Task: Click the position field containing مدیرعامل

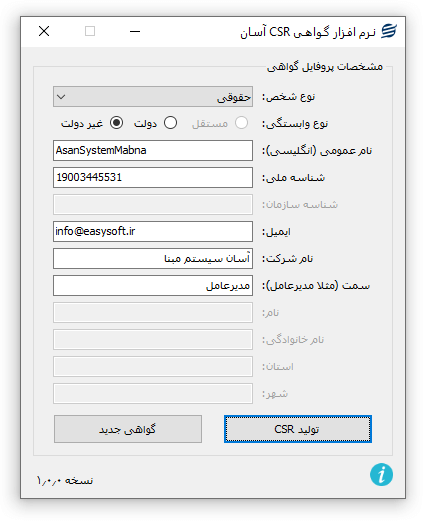Action: click(153, 285)
